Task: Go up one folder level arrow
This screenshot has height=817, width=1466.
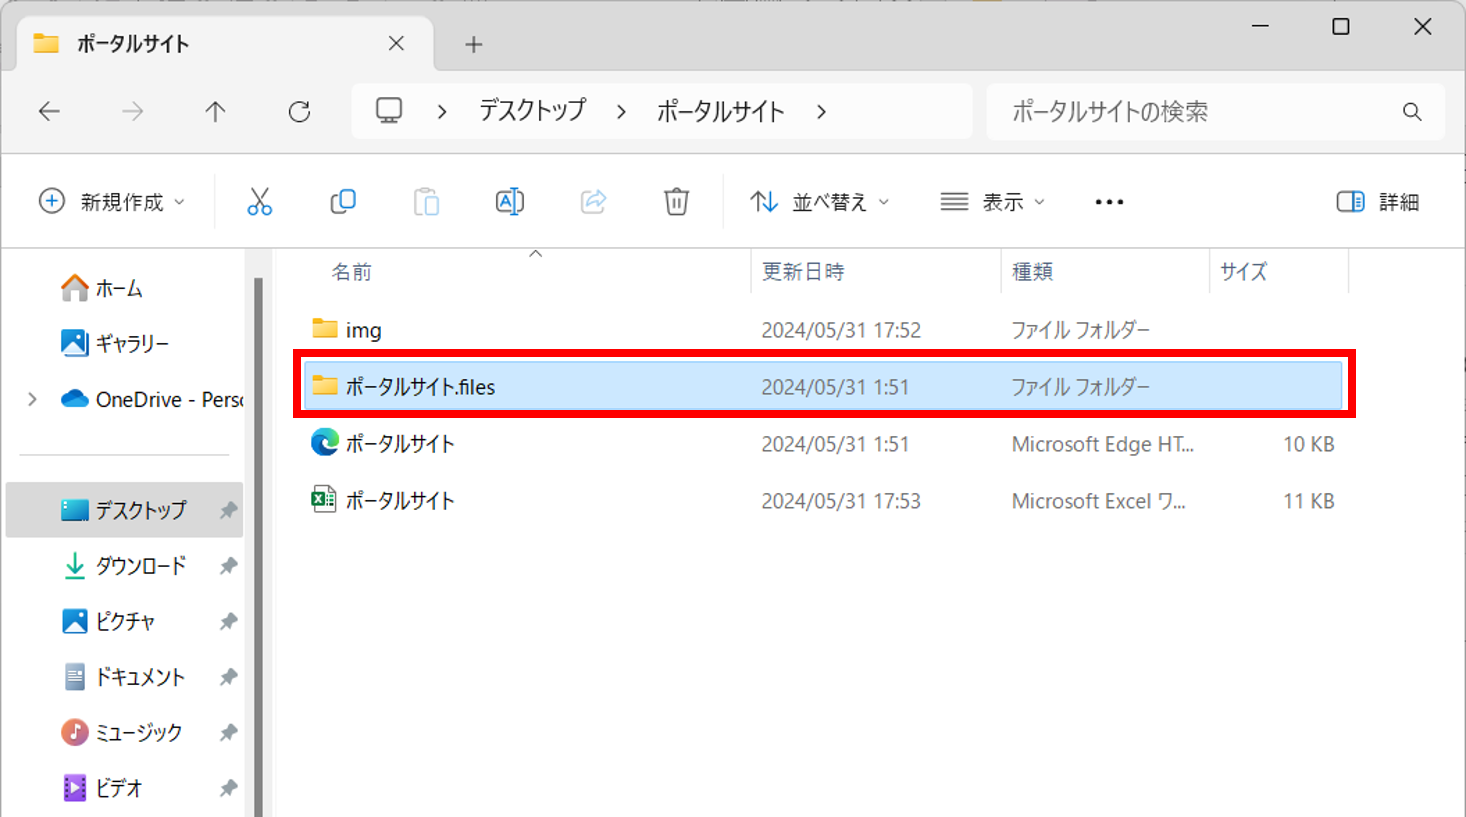Action: (x=215, y=112)
